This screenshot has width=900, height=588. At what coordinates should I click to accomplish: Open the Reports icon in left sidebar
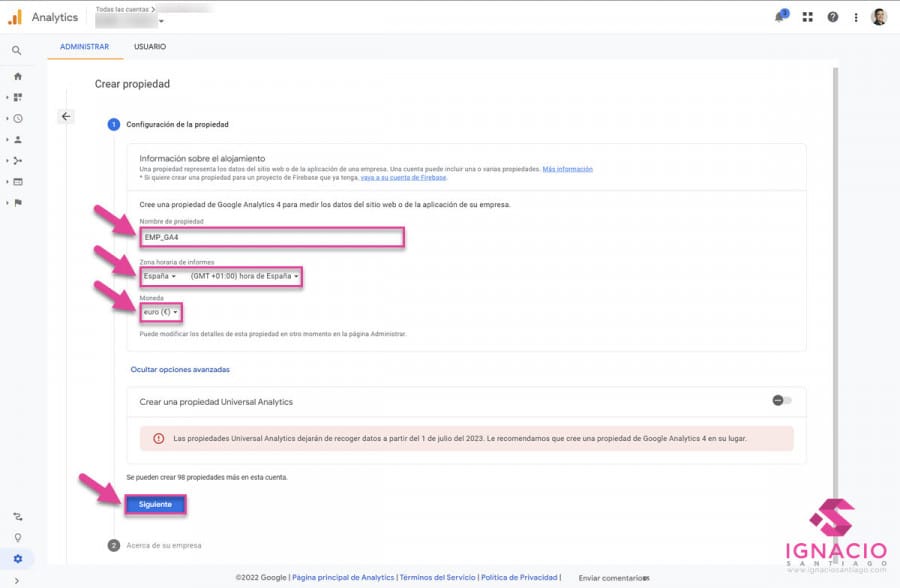point(17,97)
